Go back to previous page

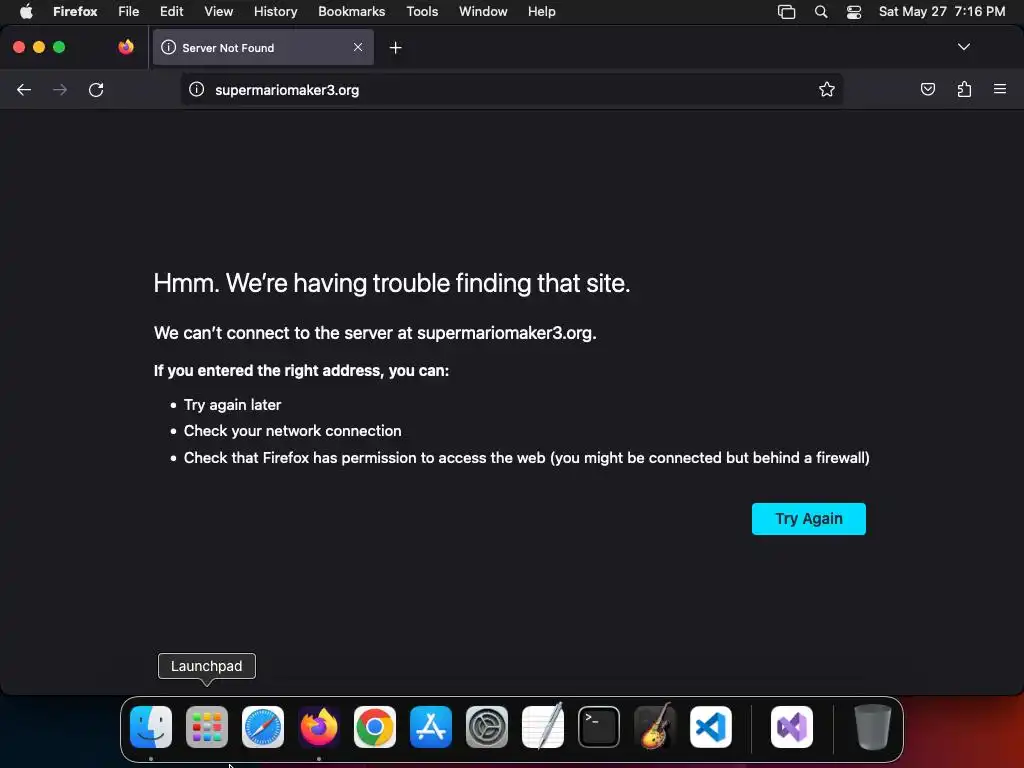click(24, 89)
